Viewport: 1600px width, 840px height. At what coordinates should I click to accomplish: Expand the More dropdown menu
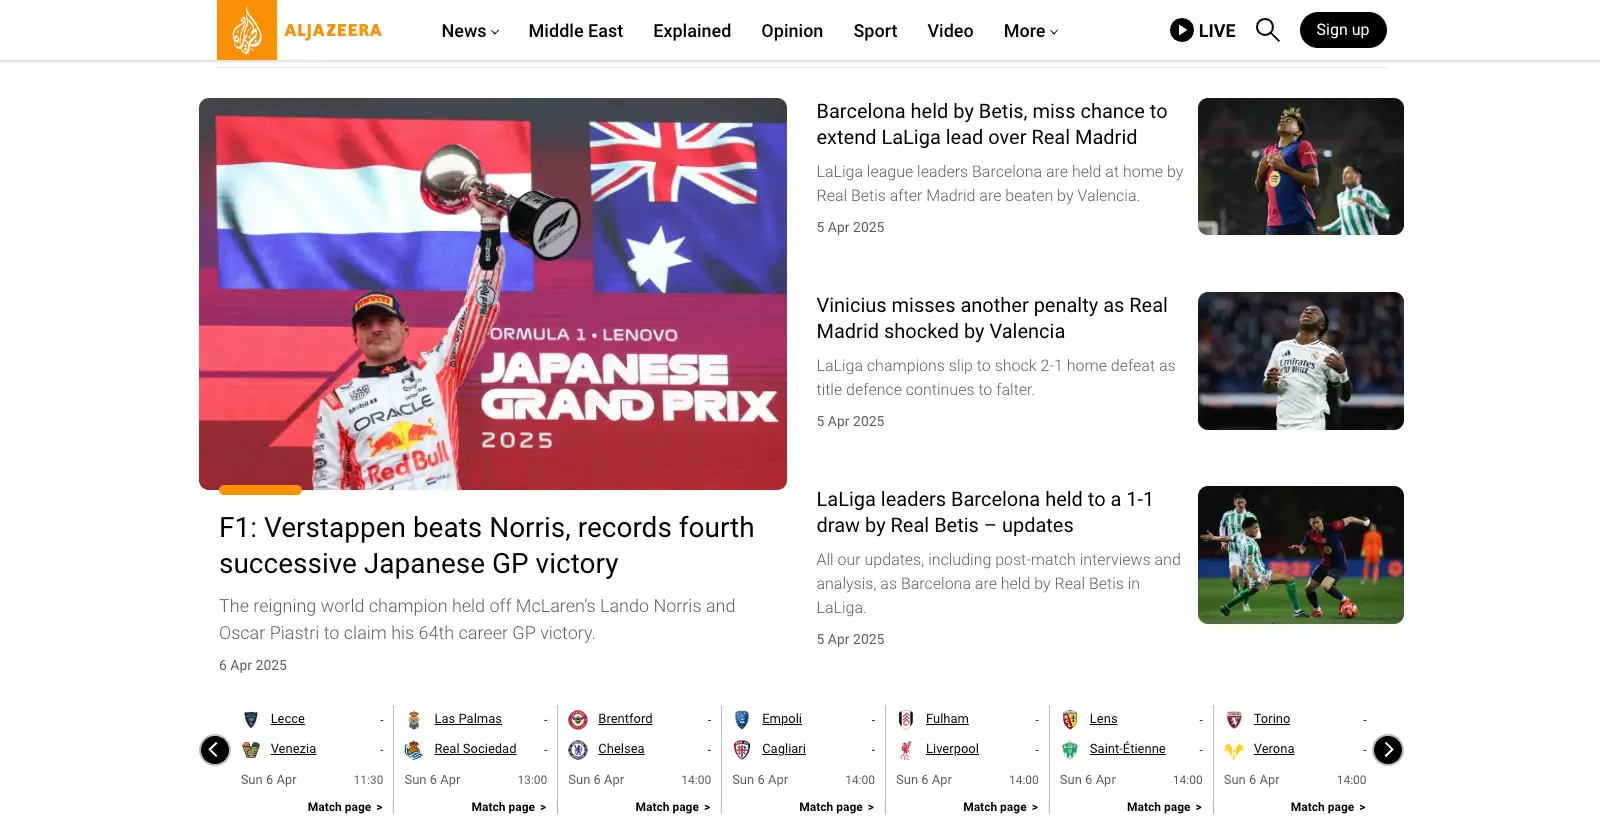tap(1031, 31)
